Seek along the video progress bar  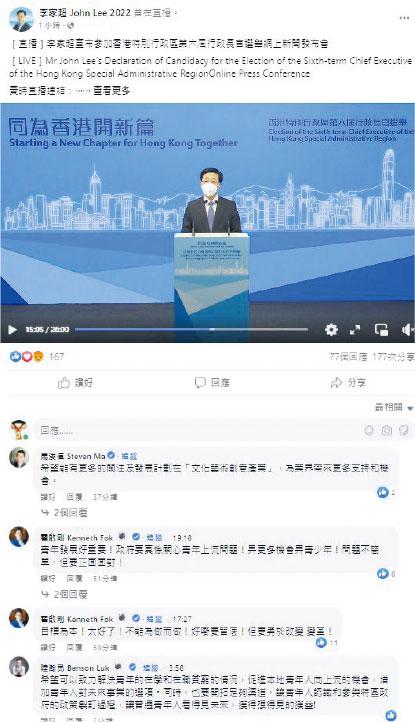191,329
